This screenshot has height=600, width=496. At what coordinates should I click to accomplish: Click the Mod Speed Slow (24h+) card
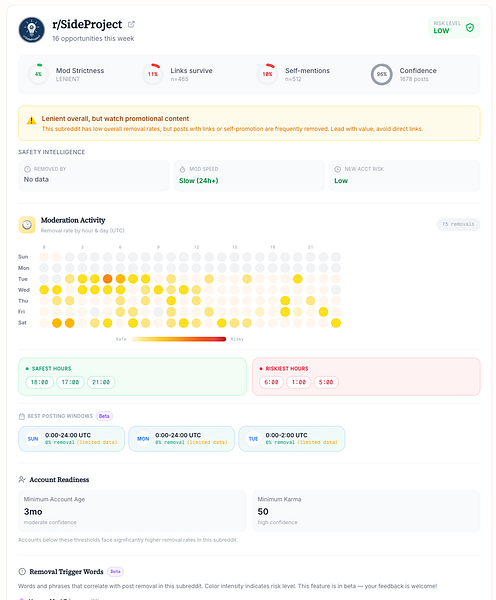click(249, 176)
